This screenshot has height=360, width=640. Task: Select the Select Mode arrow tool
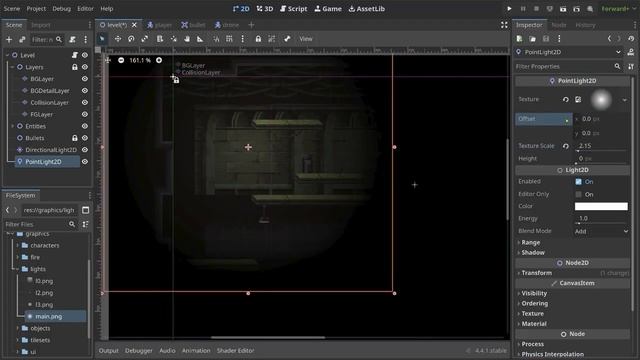(x=102, y=39)
